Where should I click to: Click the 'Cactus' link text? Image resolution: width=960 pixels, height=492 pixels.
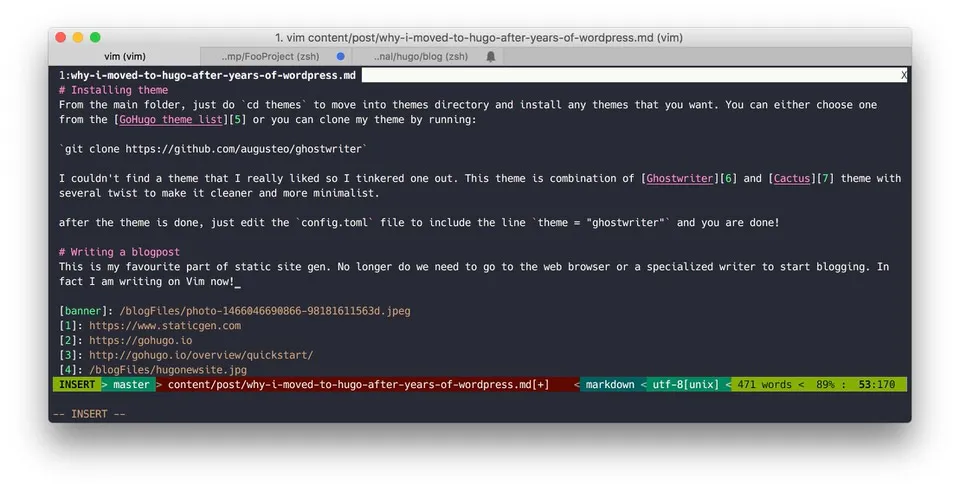[792, 178]
